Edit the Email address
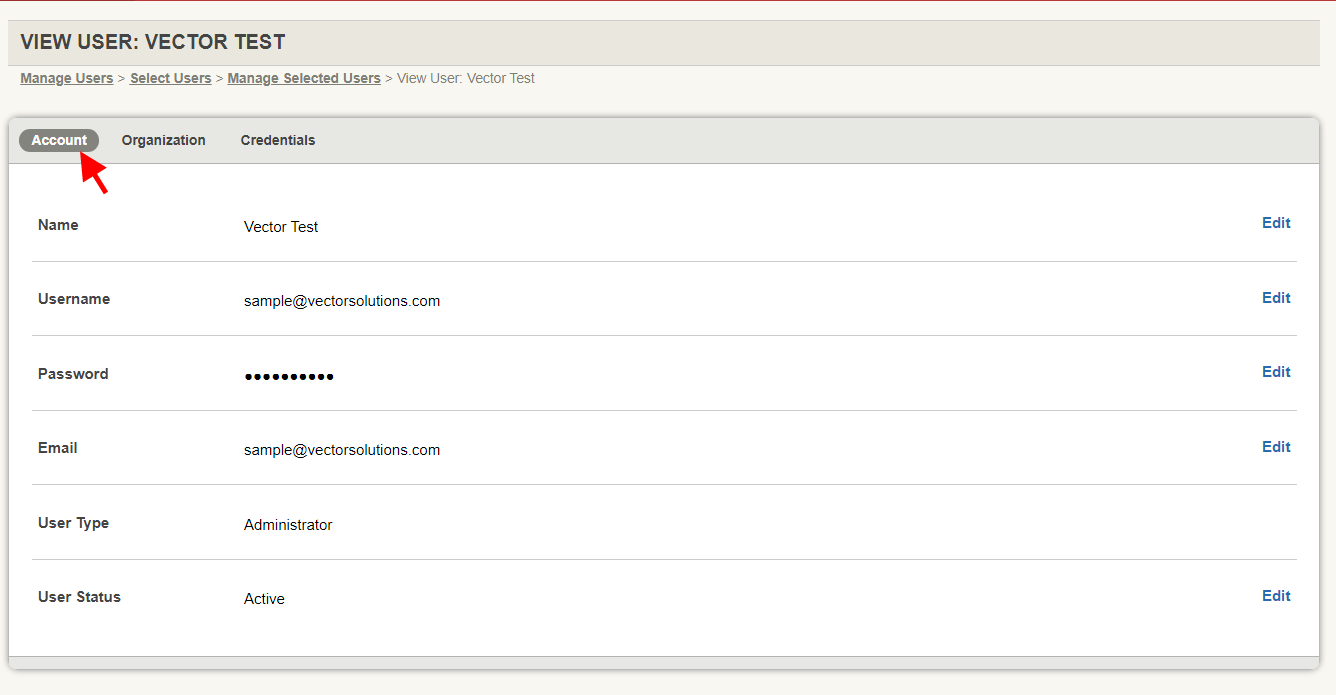 point(1275,446)
